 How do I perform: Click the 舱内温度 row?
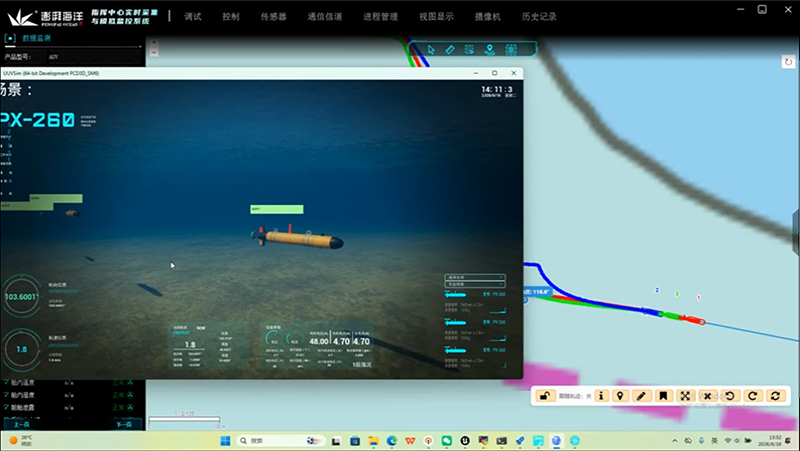pos(69,382)
